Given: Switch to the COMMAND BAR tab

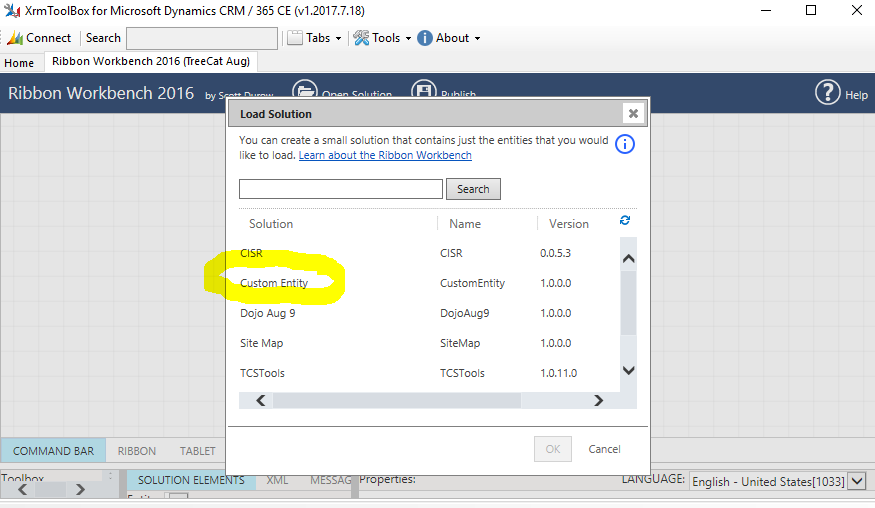Looking at the screenshot, I should [54, 451].
